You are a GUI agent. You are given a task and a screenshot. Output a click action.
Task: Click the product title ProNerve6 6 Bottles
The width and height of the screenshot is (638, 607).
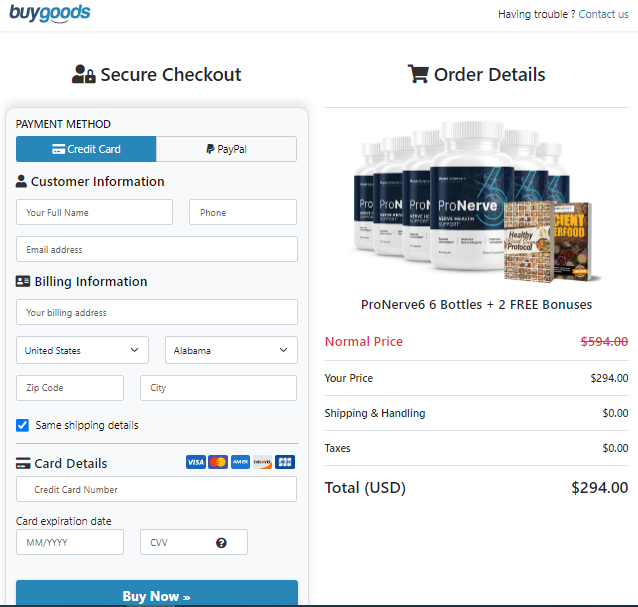click(476, 304)
